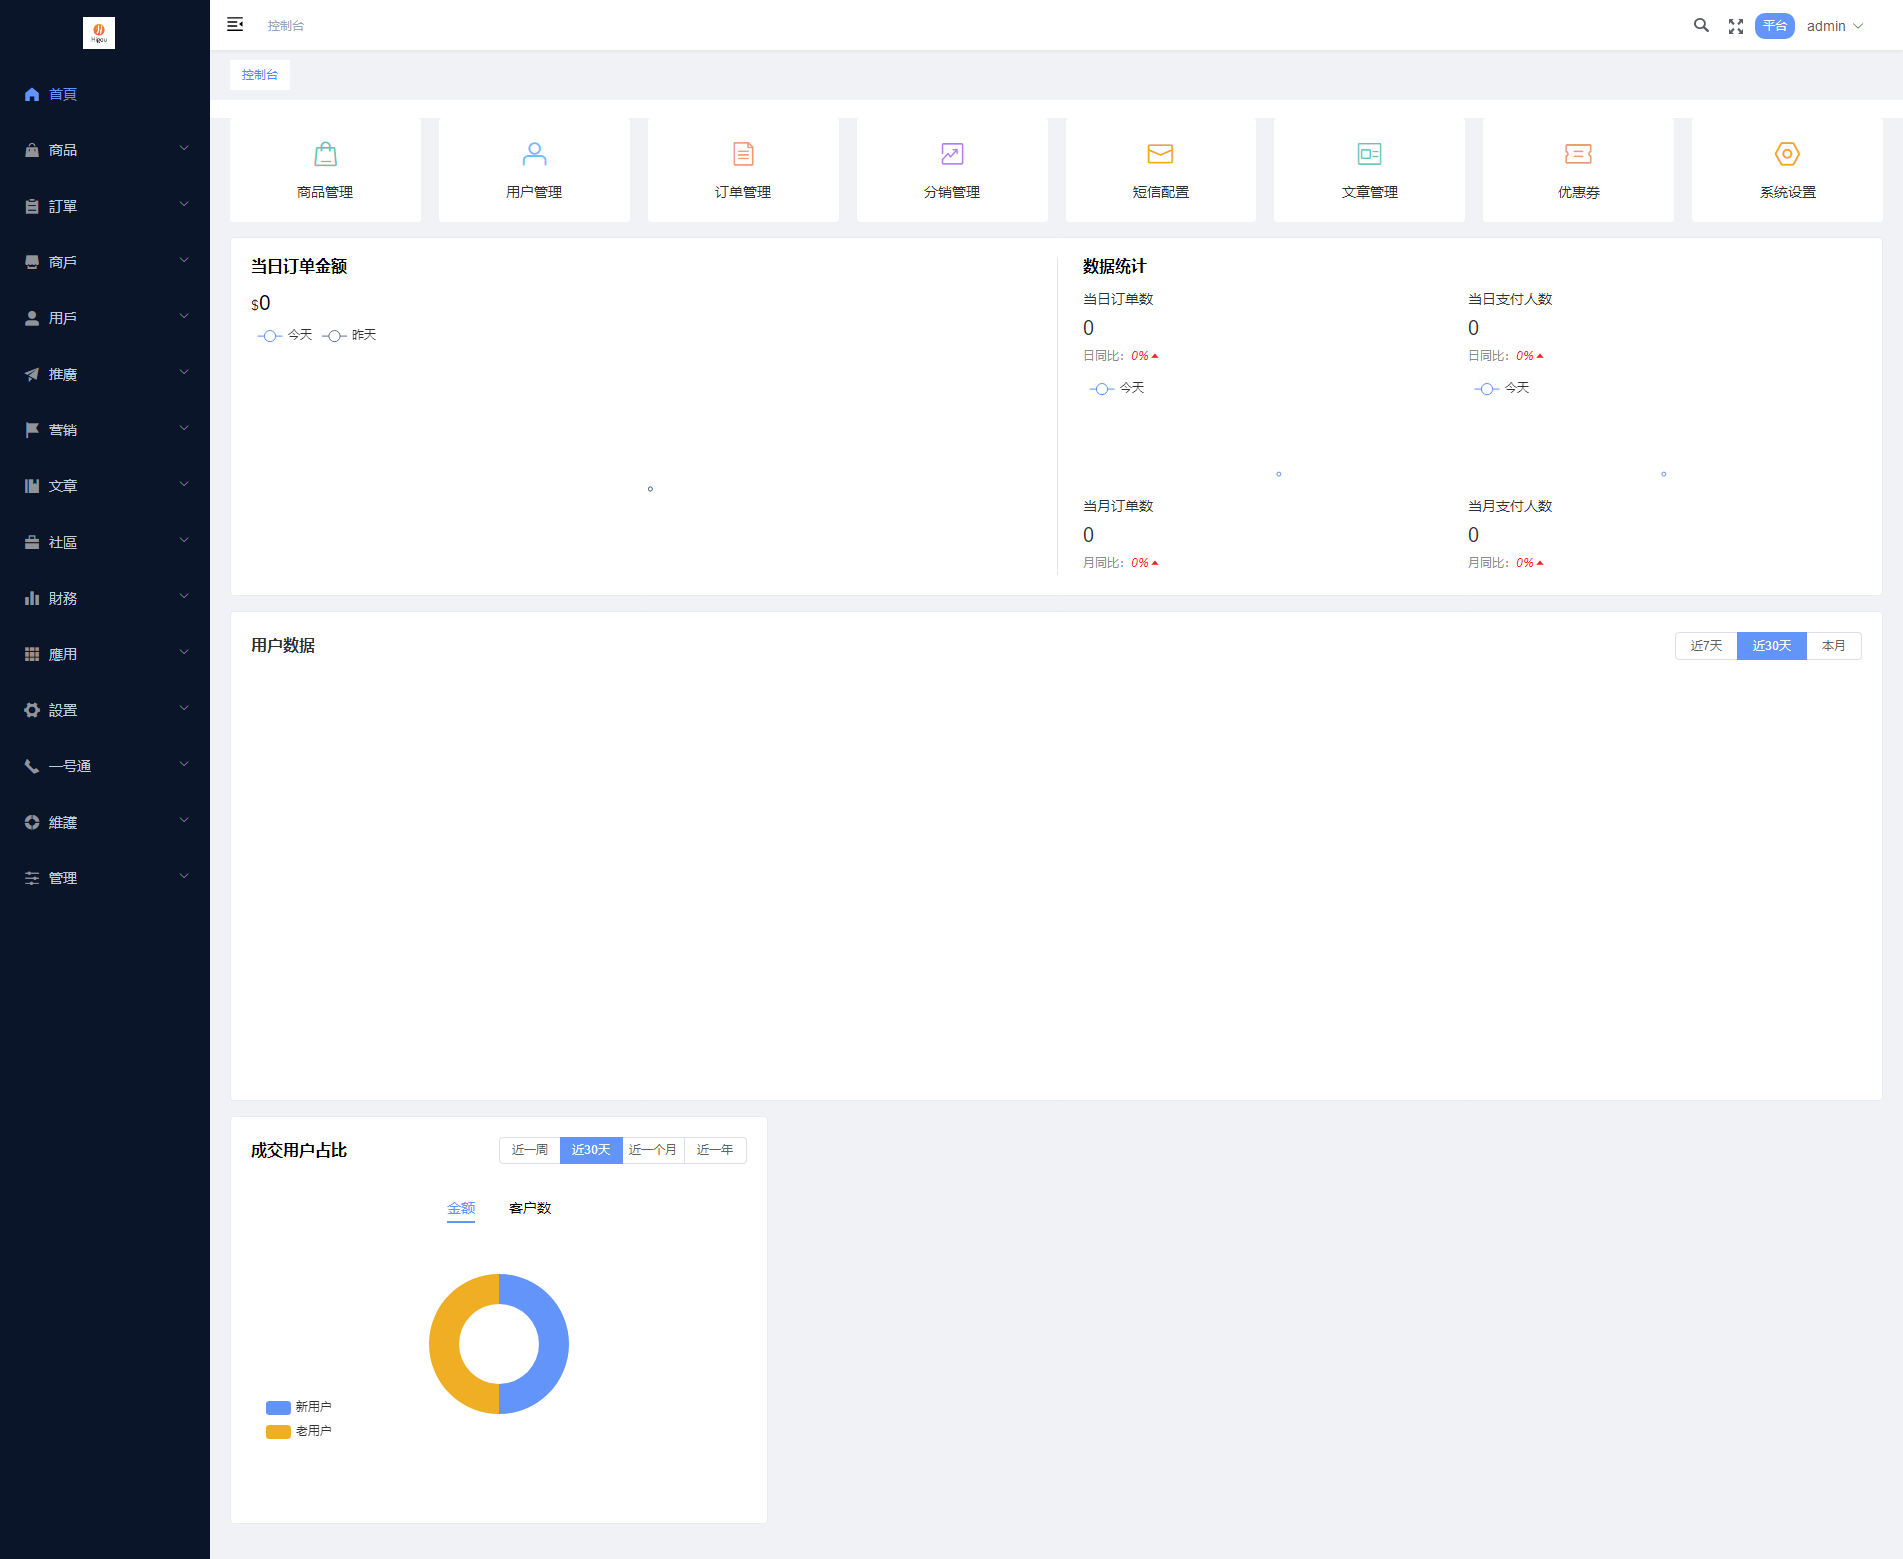1903x1559 pixels.
Task: Expand the 商品 sidebar menu
Action: [105, 150]
